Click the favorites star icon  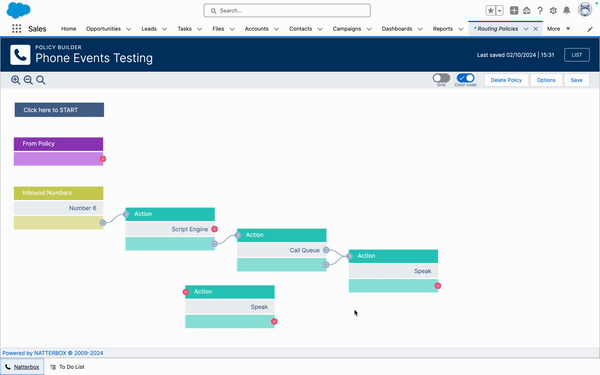coord(491,11)
